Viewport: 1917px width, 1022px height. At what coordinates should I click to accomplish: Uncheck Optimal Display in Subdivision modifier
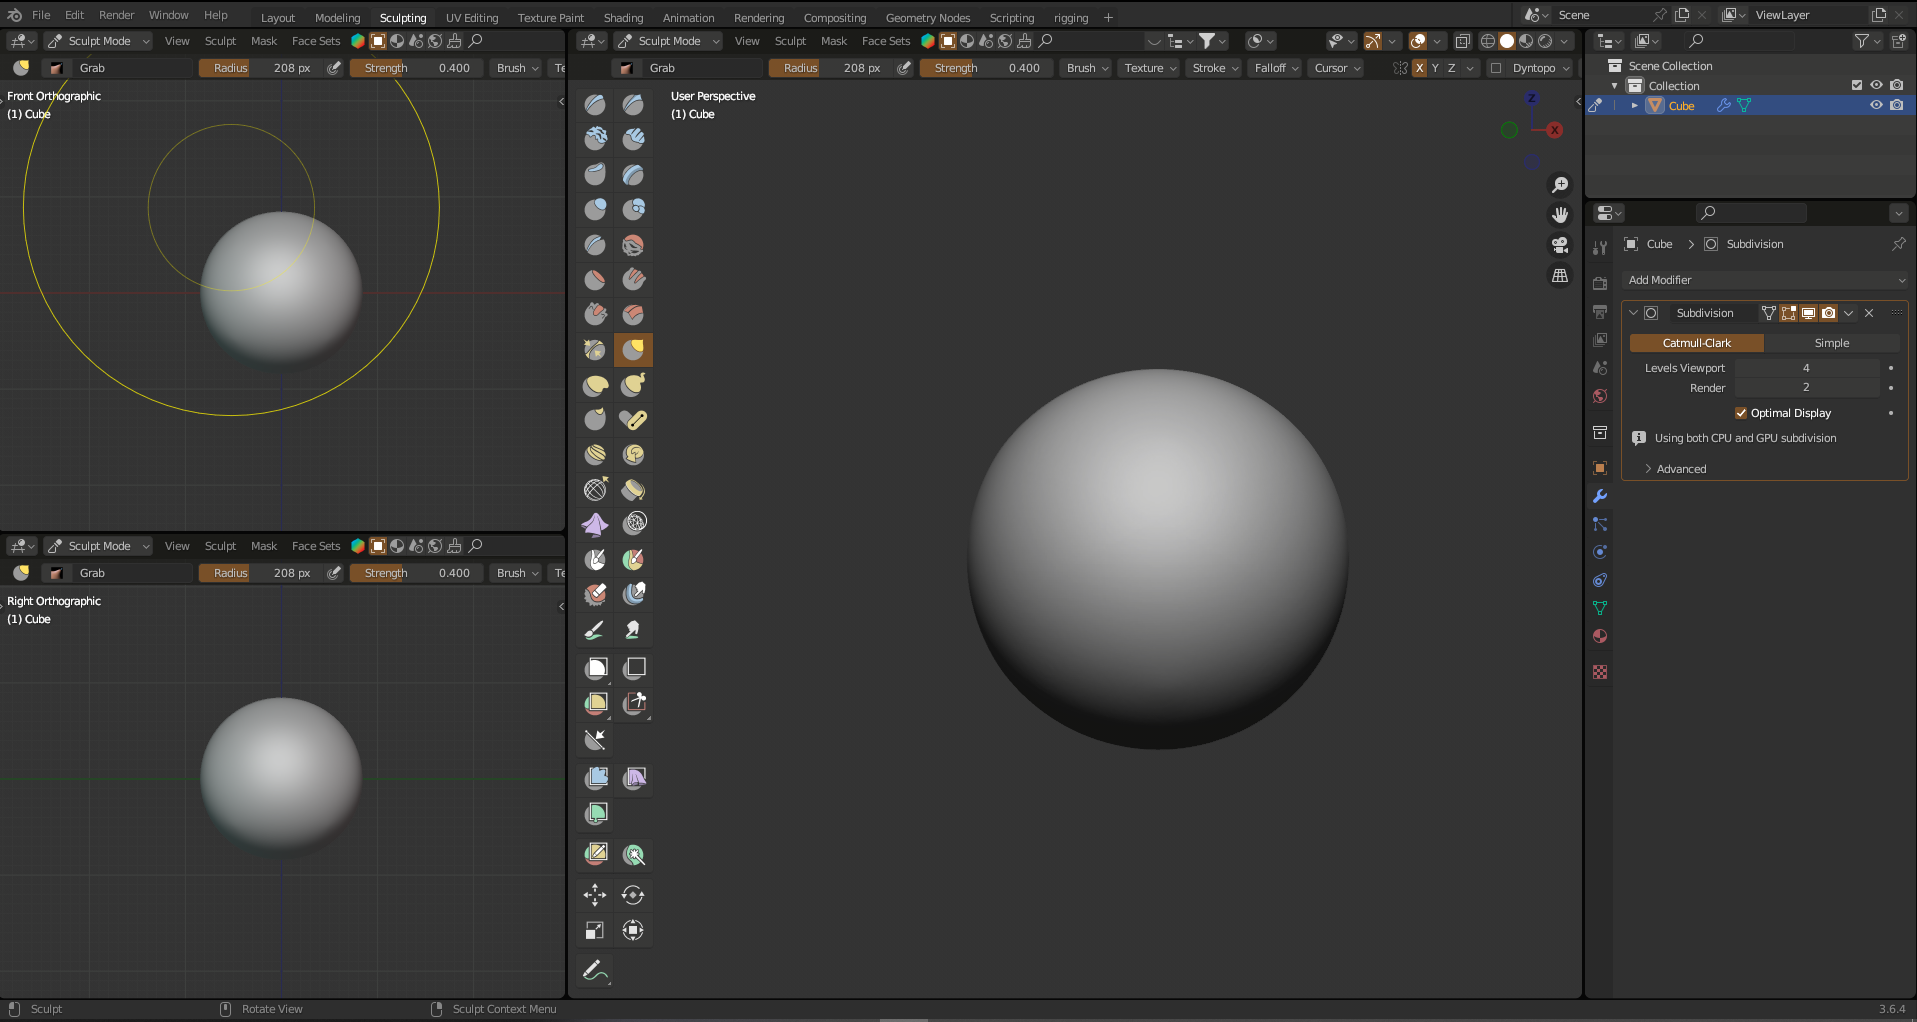coord(1741,413)
